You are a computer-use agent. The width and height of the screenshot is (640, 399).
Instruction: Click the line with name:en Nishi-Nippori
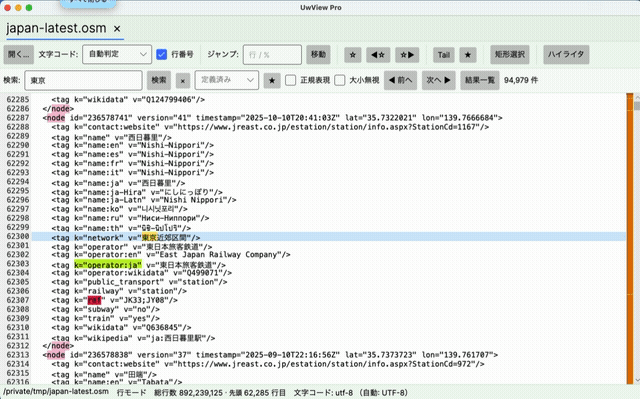tap(132, 145)
